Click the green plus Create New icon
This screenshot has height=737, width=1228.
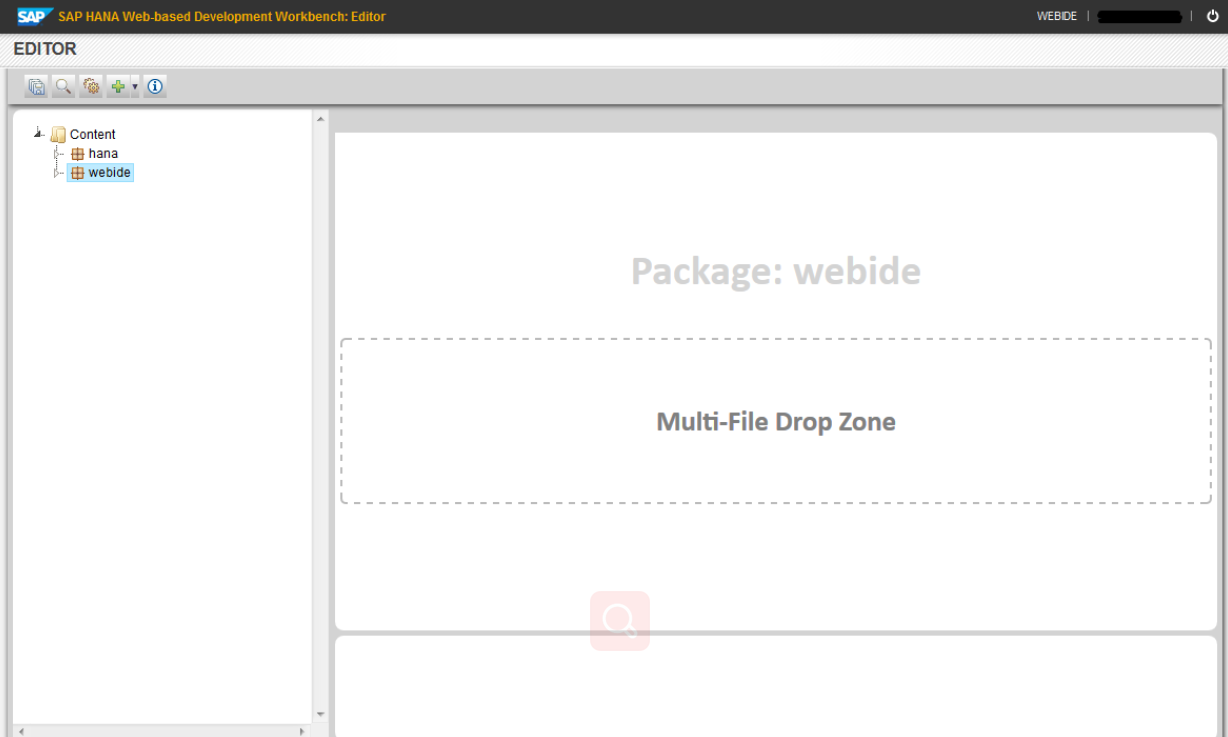pos(117,86)
